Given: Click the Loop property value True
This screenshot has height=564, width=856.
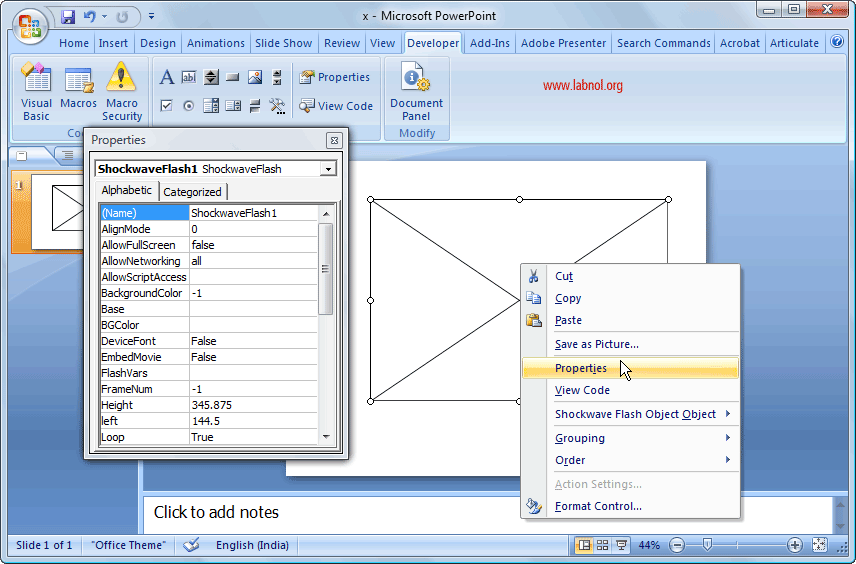Looking at the screenshot, I should click(x=253, y=437).
